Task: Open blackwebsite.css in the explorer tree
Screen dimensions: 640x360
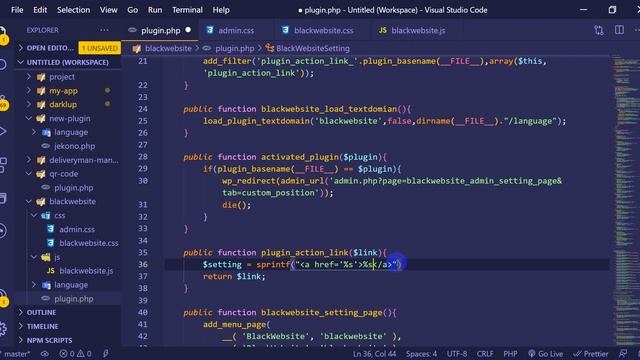Action: coord(89,243)
